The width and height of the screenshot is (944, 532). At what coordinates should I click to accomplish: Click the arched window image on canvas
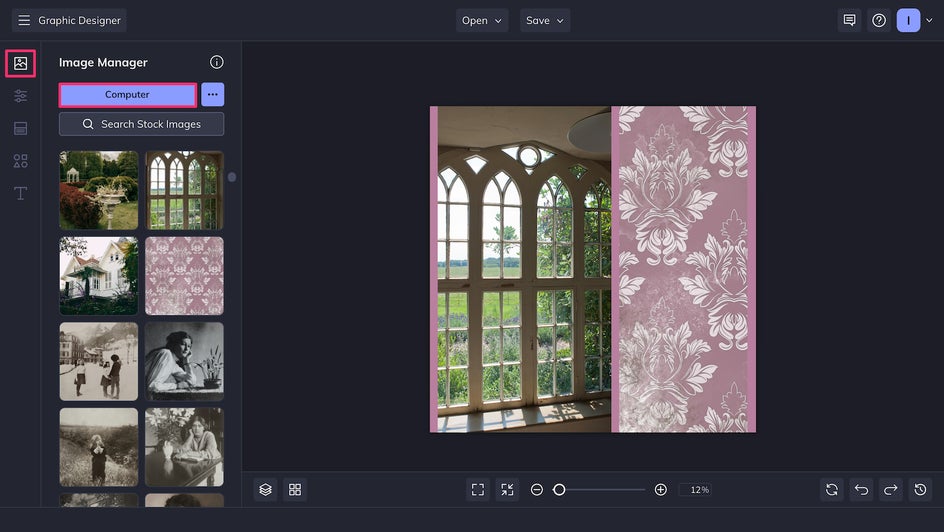pos(524,269)
